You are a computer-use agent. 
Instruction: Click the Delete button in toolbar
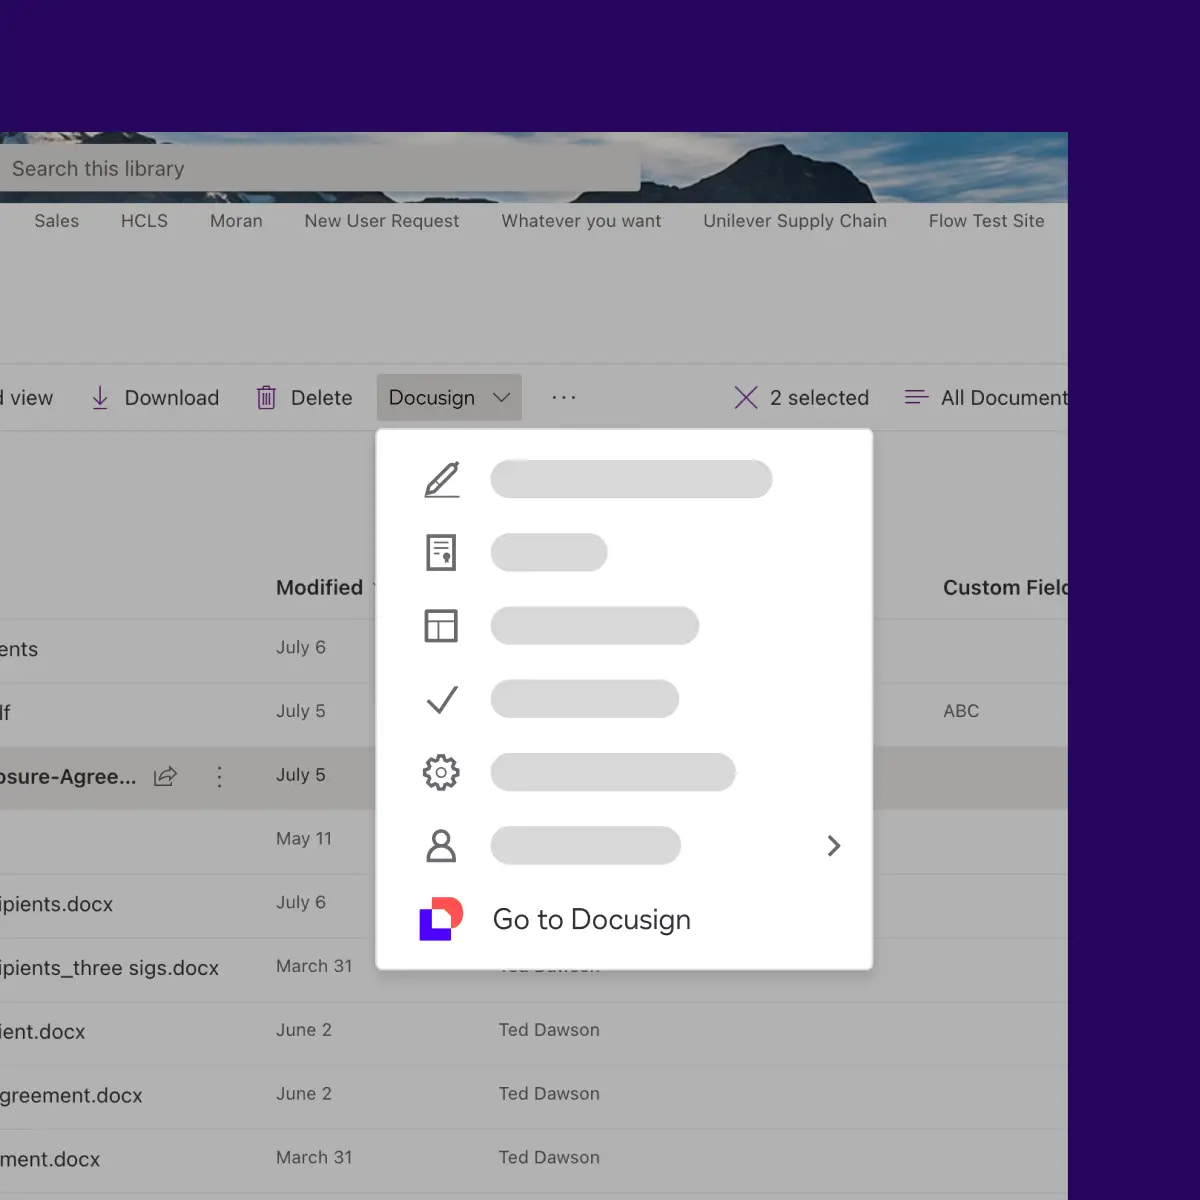click(x=305, y=398)
